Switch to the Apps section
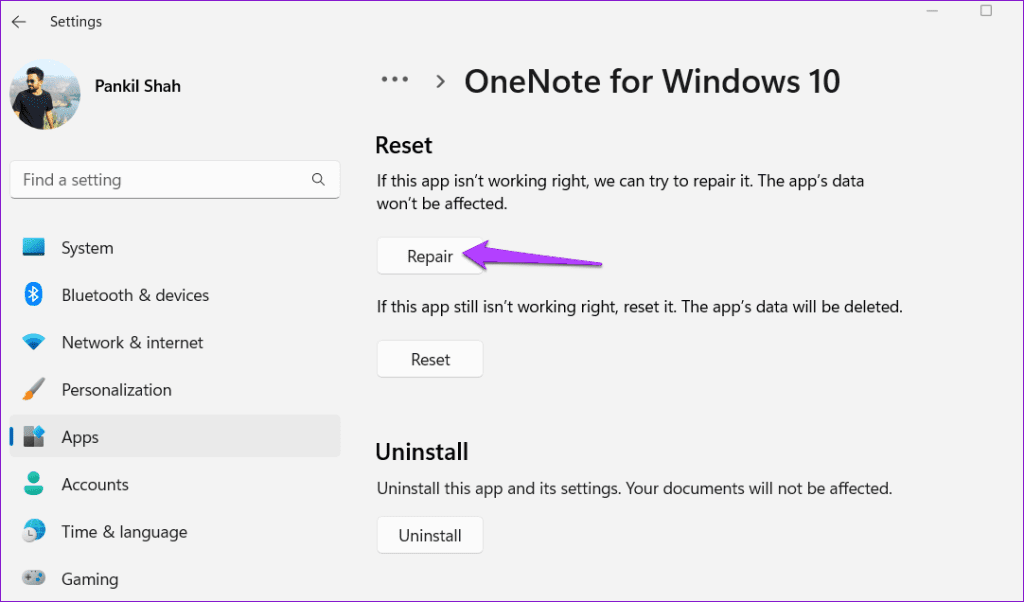 pyautogui.click(x=80, y=436)
